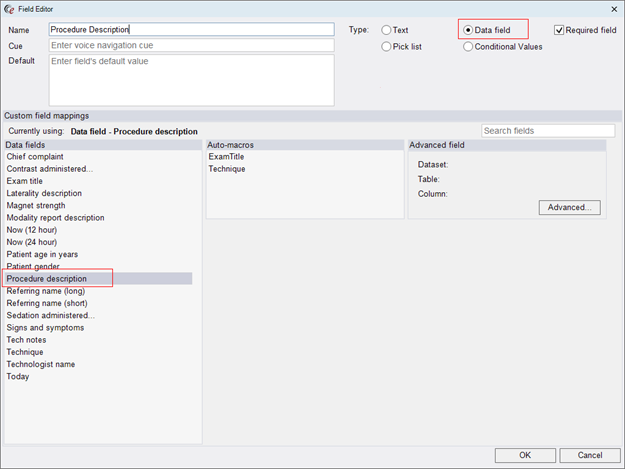Select the Data field radio button
Viewport: 625px width, 469px height.
[x=468, y=30]
